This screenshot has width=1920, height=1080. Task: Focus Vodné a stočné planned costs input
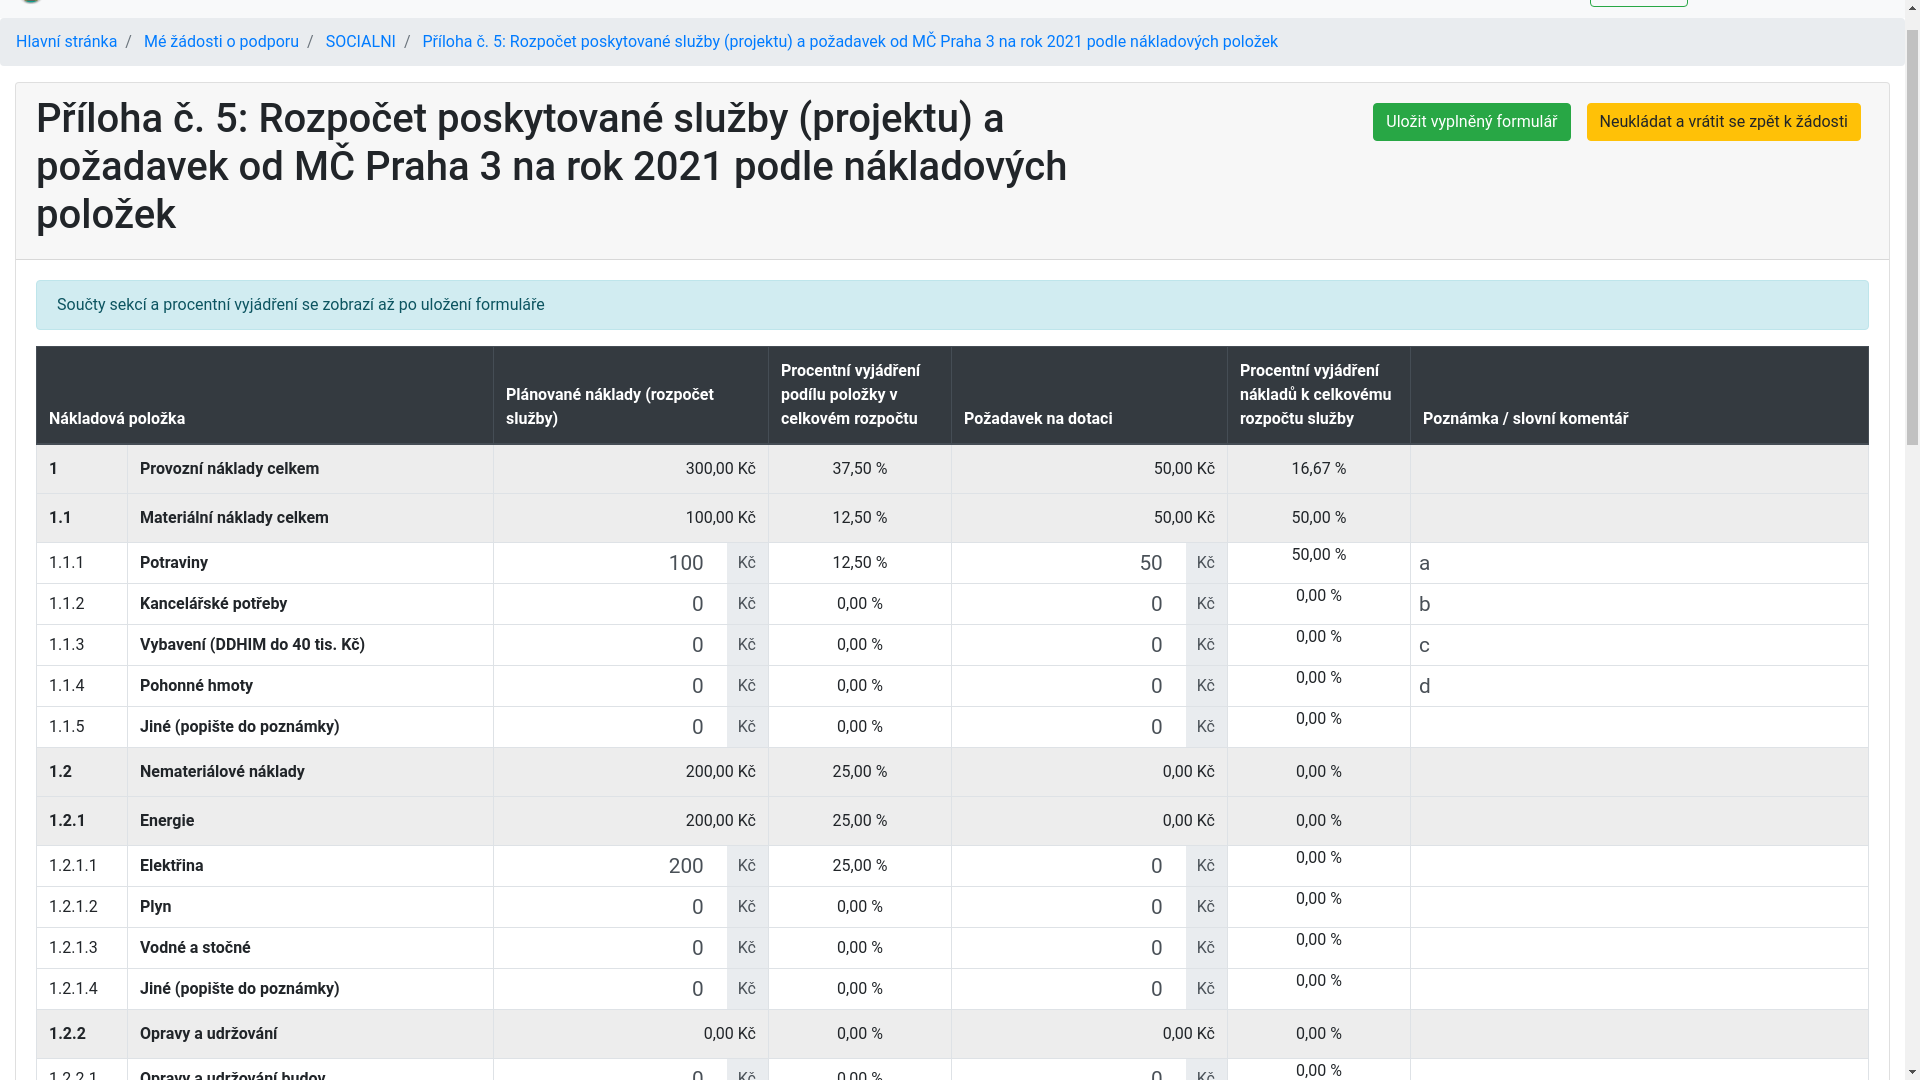611,948
